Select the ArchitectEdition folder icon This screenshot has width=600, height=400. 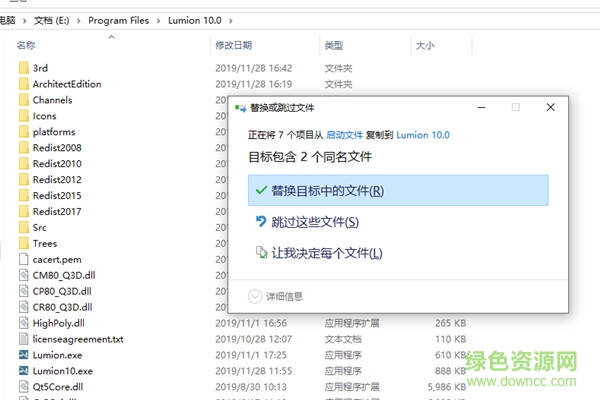[24, 84]
